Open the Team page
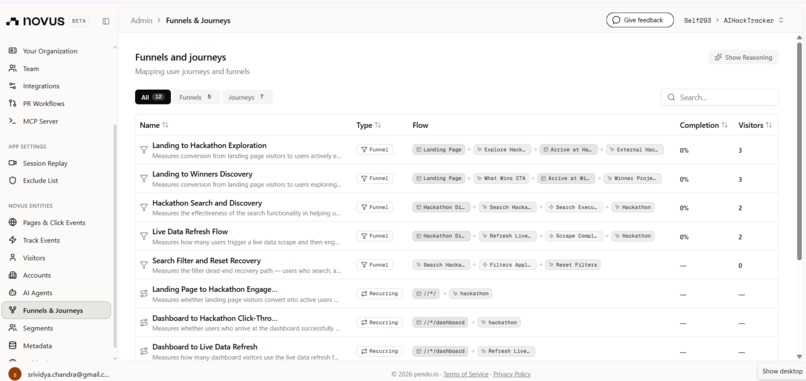The width and height of the screenshot is (806, 381). click(x=31, y=68)
